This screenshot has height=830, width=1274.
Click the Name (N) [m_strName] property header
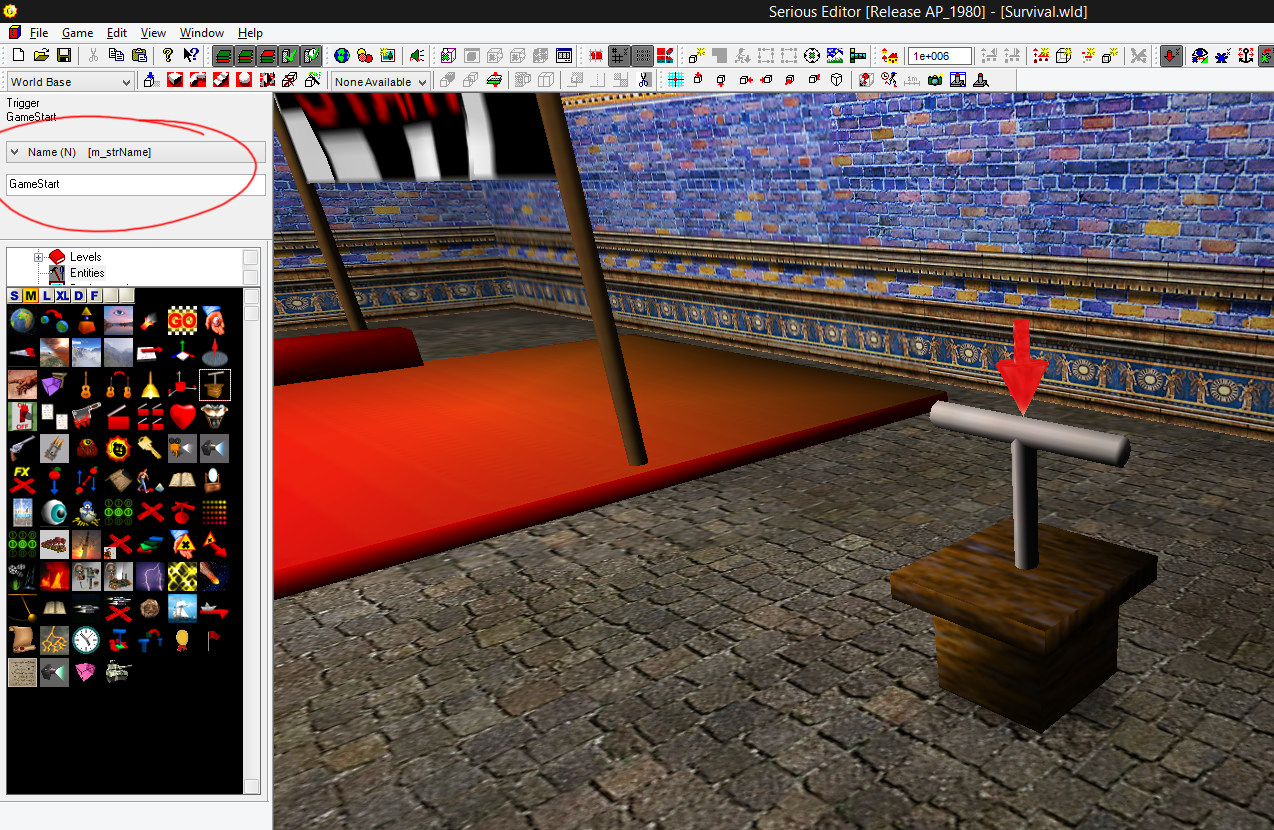click(x=136, y=152)
